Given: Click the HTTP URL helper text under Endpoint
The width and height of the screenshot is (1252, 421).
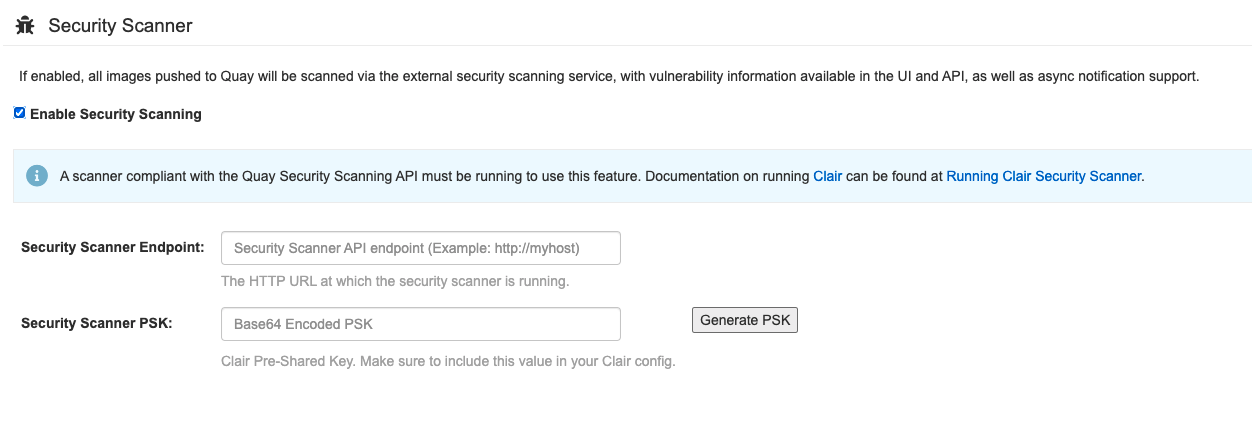Looking at the screenshot, I should coord(395,281).
